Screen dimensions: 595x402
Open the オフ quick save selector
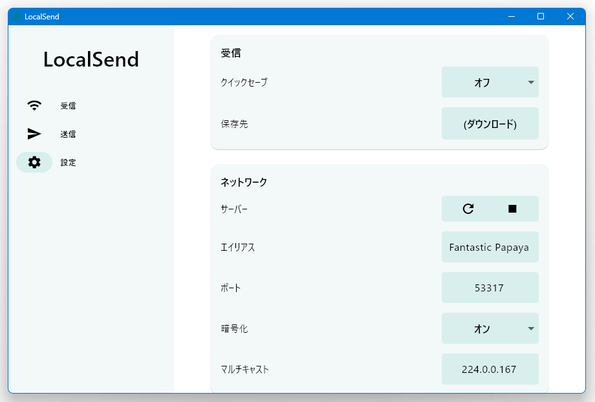tap(490, 82)
